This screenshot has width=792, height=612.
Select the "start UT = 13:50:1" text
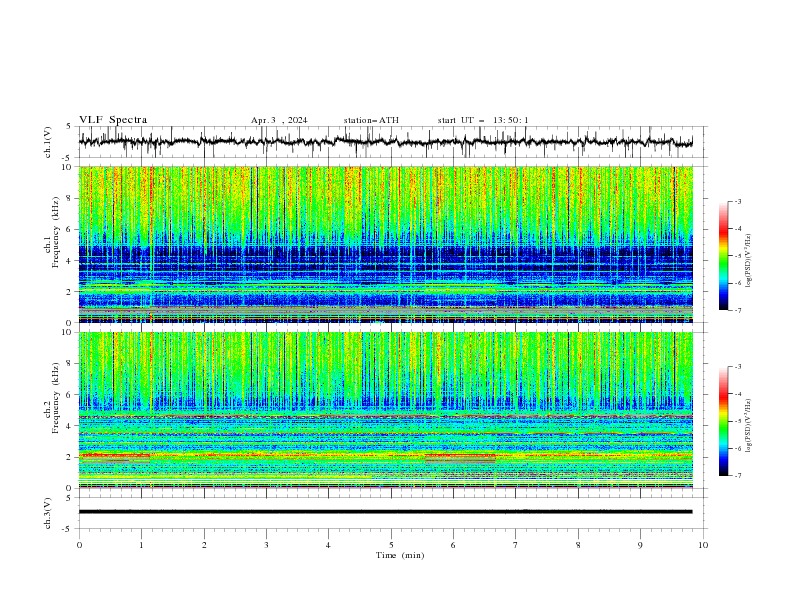coord(483,120)
